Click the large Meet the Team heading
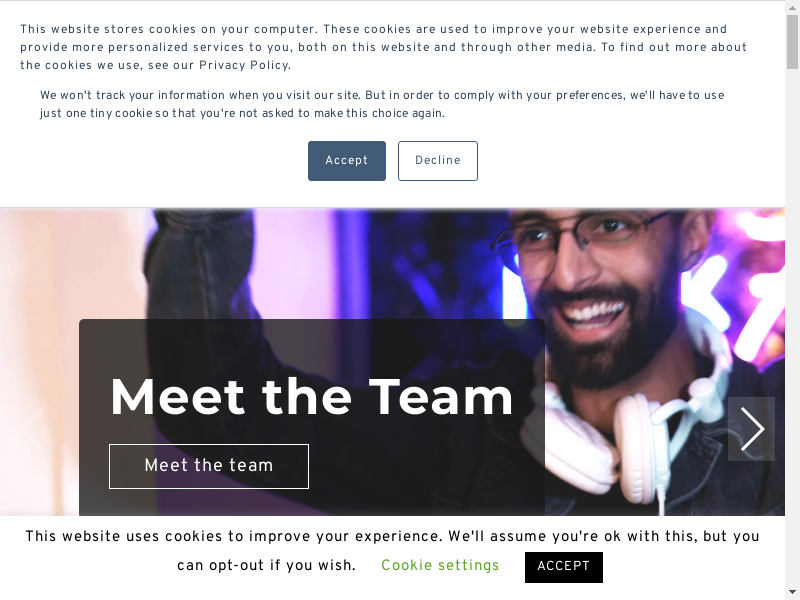The width and height of the screenshot is (800, 600). point(311,397)
